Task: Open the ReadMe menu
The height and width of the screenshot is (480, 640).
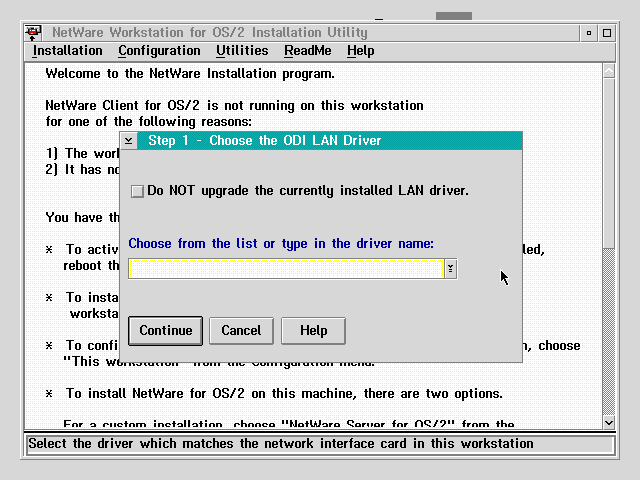Action: (308, 51)
